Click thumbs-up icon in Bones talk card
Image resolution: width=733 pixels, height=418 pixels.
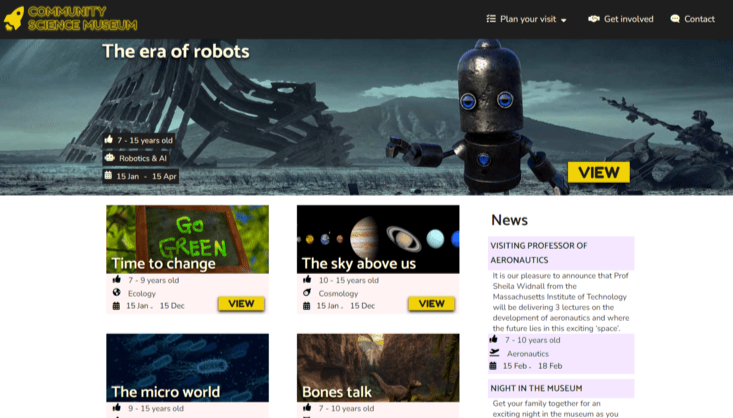click(x=307, y=408)
